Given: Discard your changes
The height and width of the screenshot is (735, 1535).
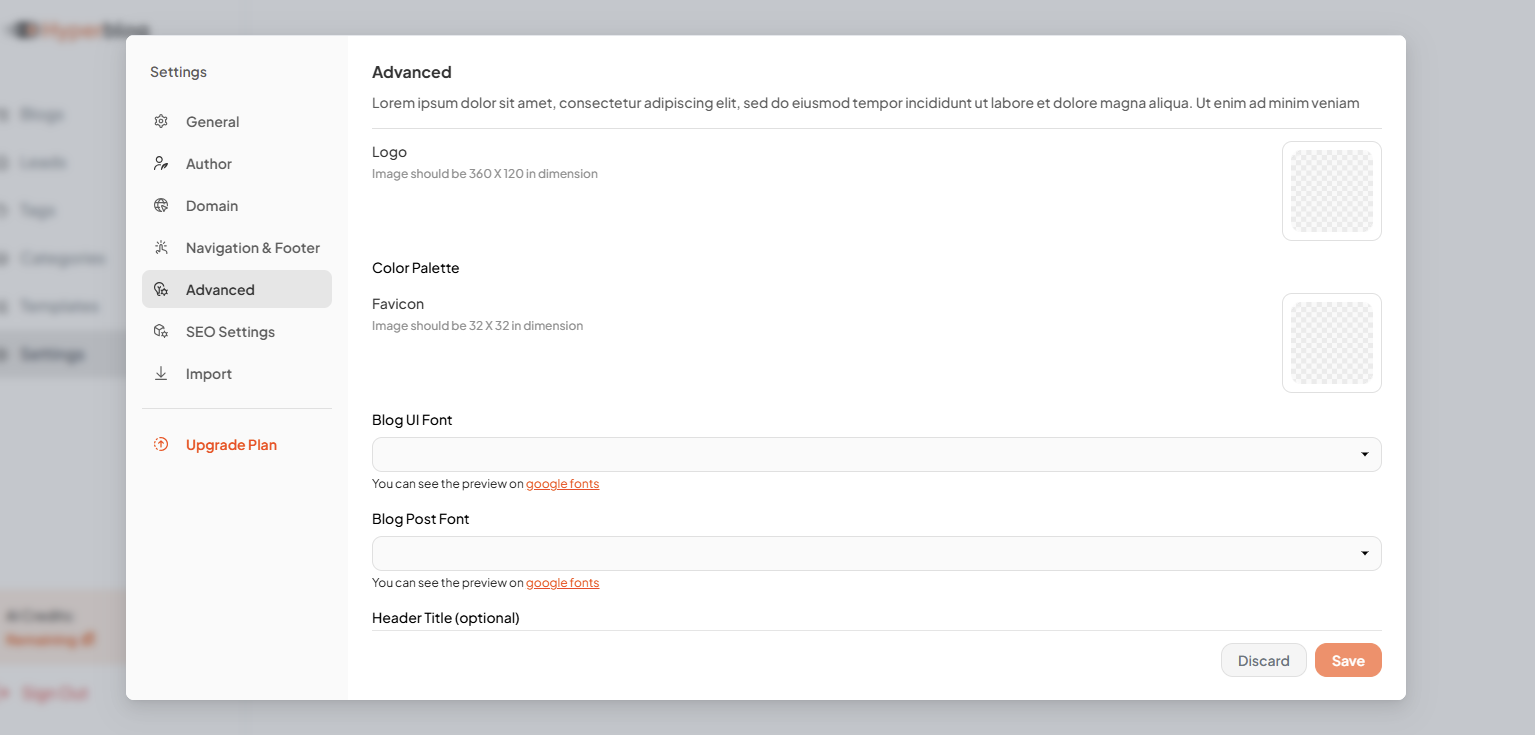Looking at the screenshot, I should click(1263, 660).
